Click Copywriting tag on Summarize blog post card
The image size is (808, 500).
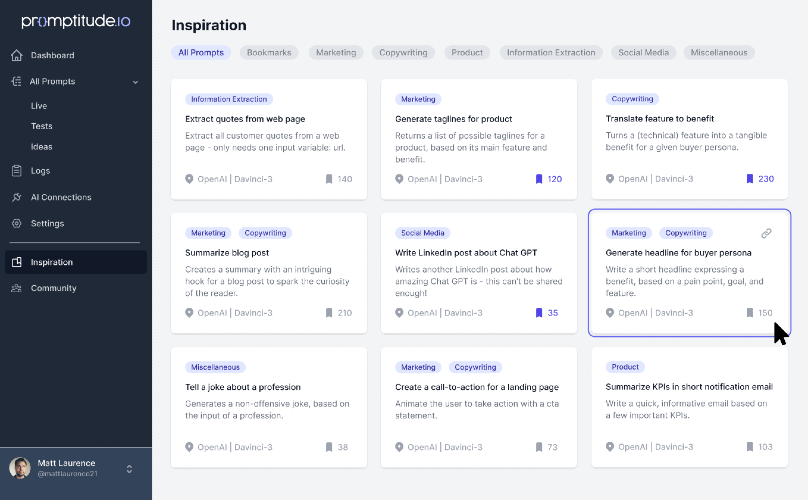(265, 233)
